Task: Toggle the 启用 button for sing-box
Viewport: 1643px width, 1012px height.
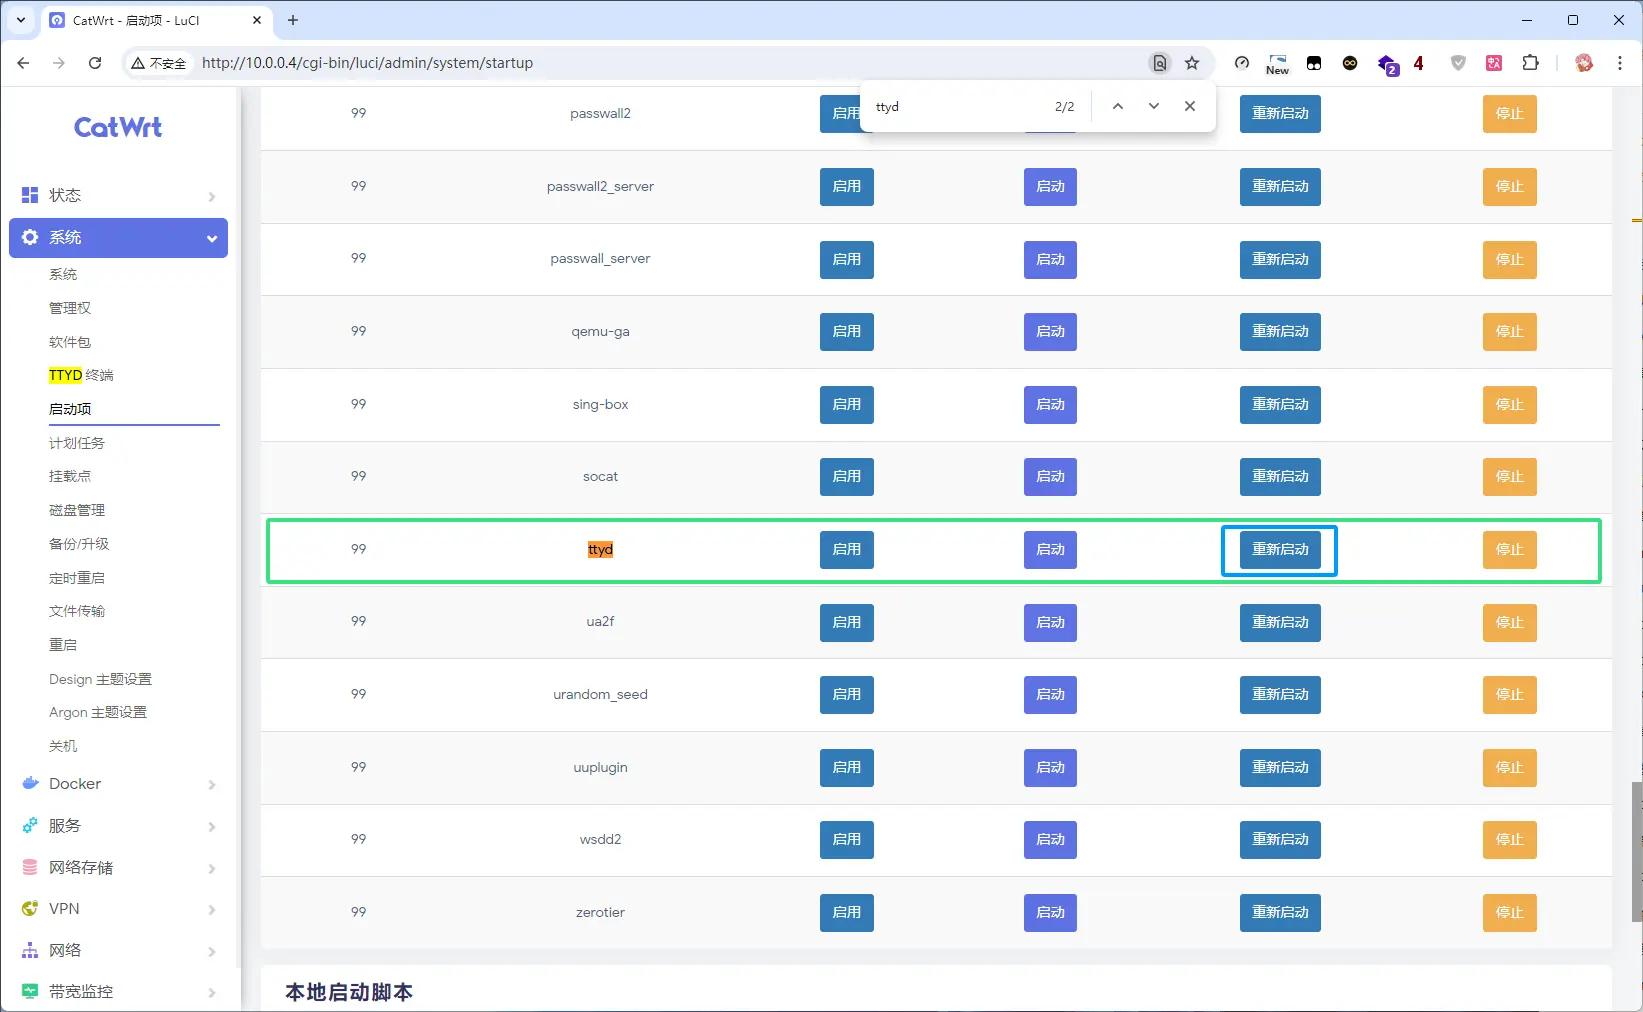Action: pyautogui.click(x=847, y=404)
